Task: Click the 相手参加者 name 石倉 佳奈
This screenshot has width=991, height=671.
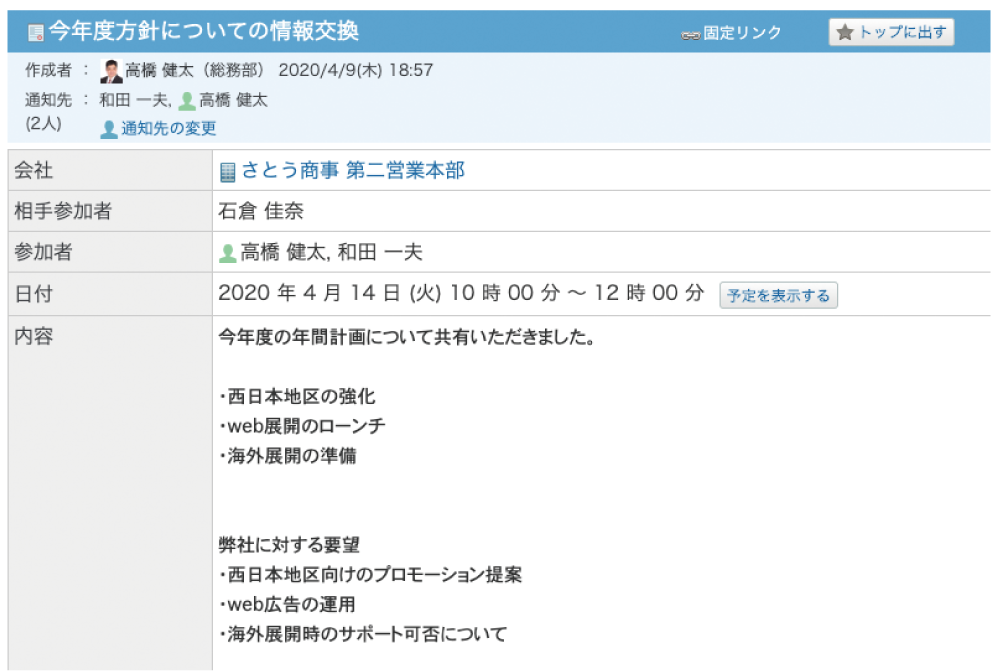Action: pyautogui.click(x=260, y=211)
